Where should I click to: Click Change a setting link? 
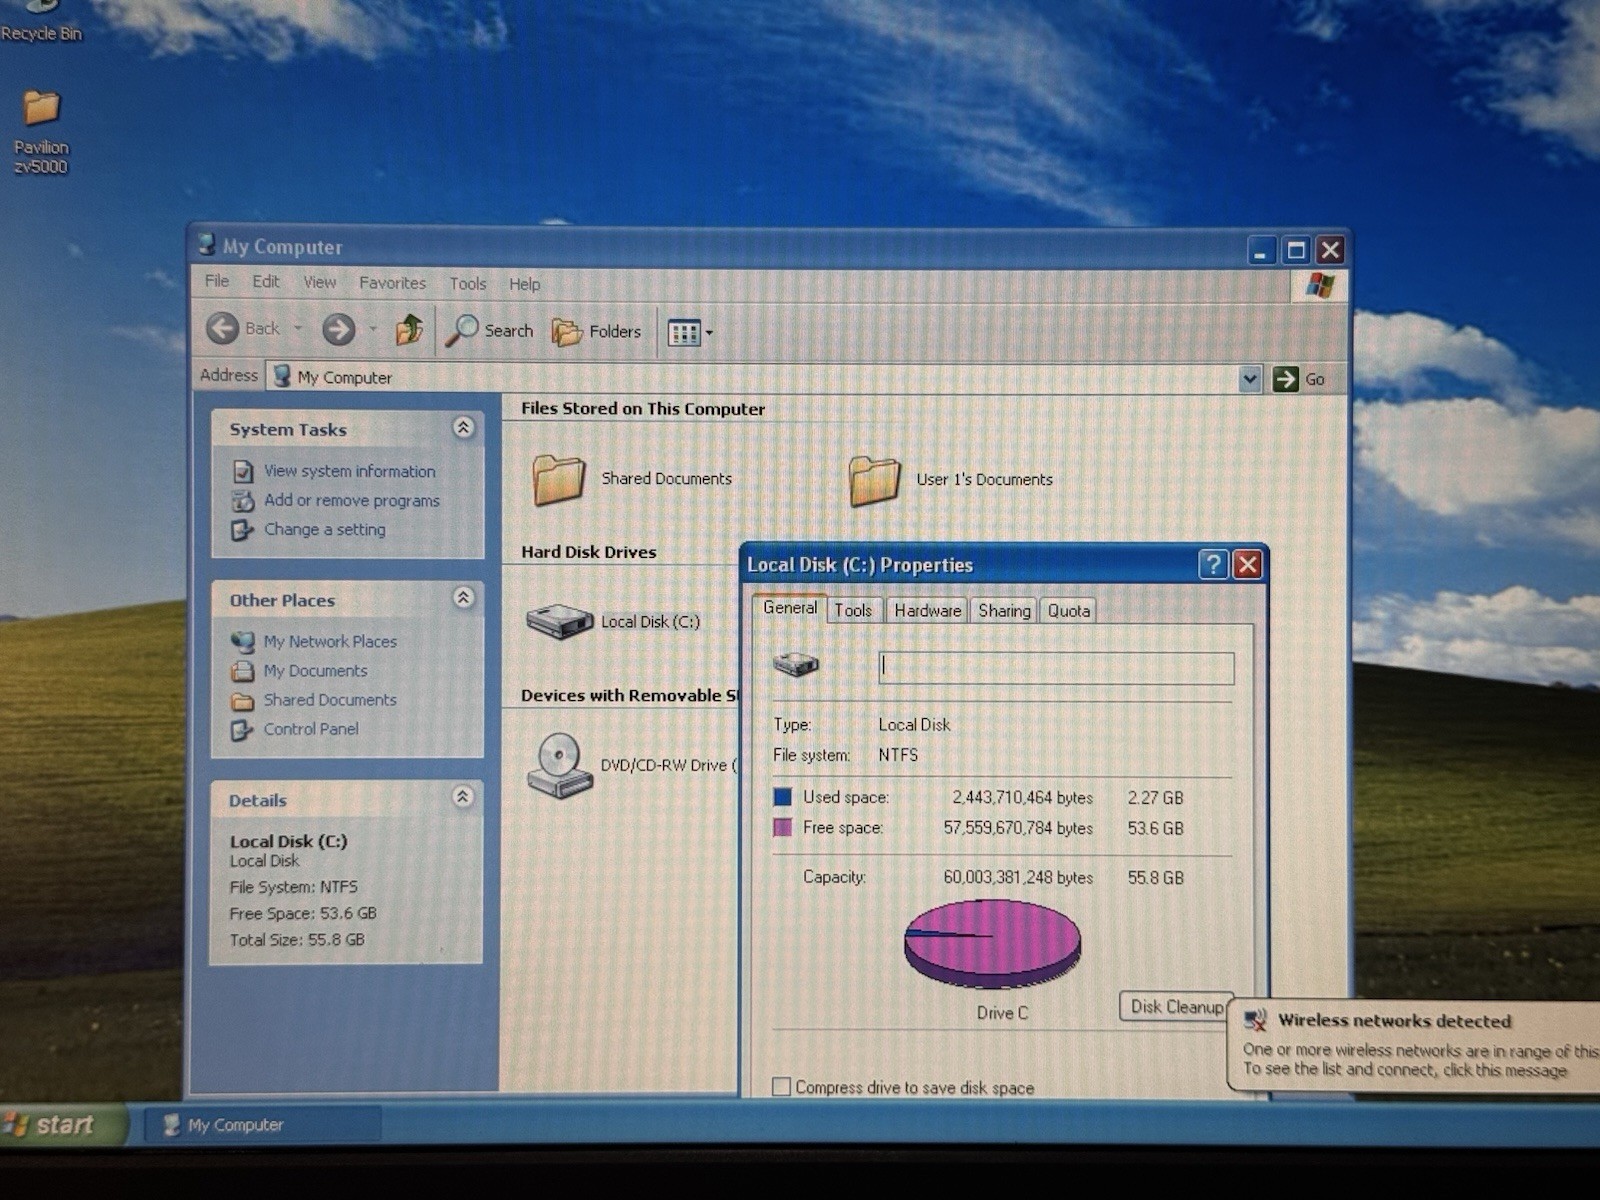(324, 529)
